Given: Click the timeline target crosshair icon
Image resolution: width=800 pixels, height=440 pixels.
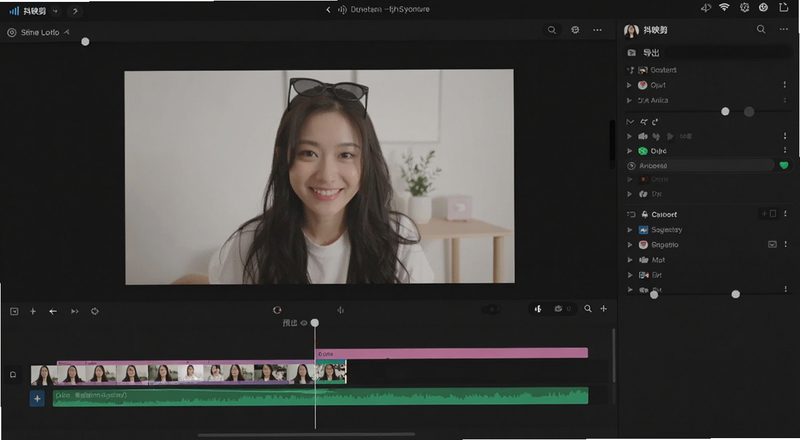Looking at the screenshot, I should pyautogui.click(x=94, y=311).
